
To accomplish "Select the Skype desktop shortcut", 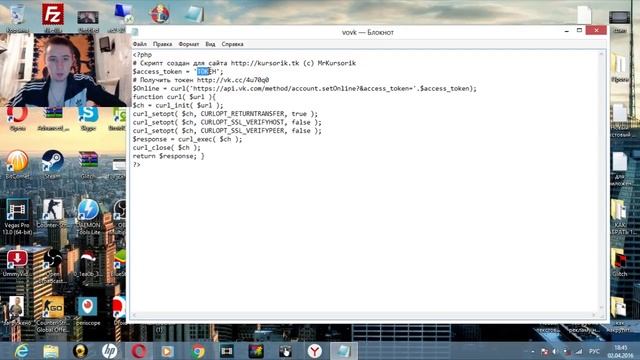I will (88, 118).
